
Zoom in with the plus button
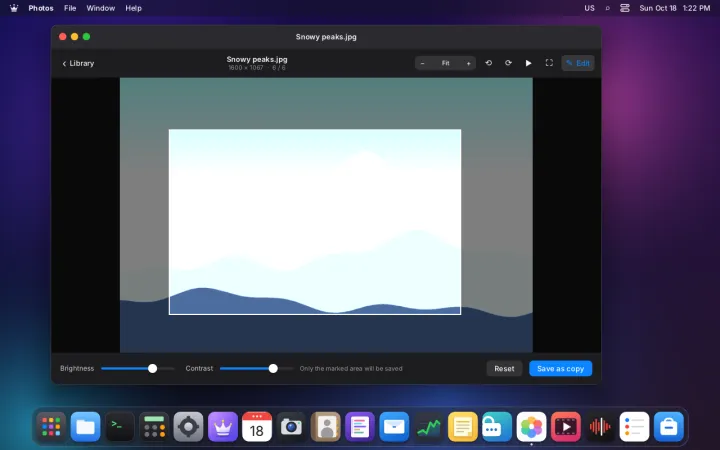coord(468,63)
